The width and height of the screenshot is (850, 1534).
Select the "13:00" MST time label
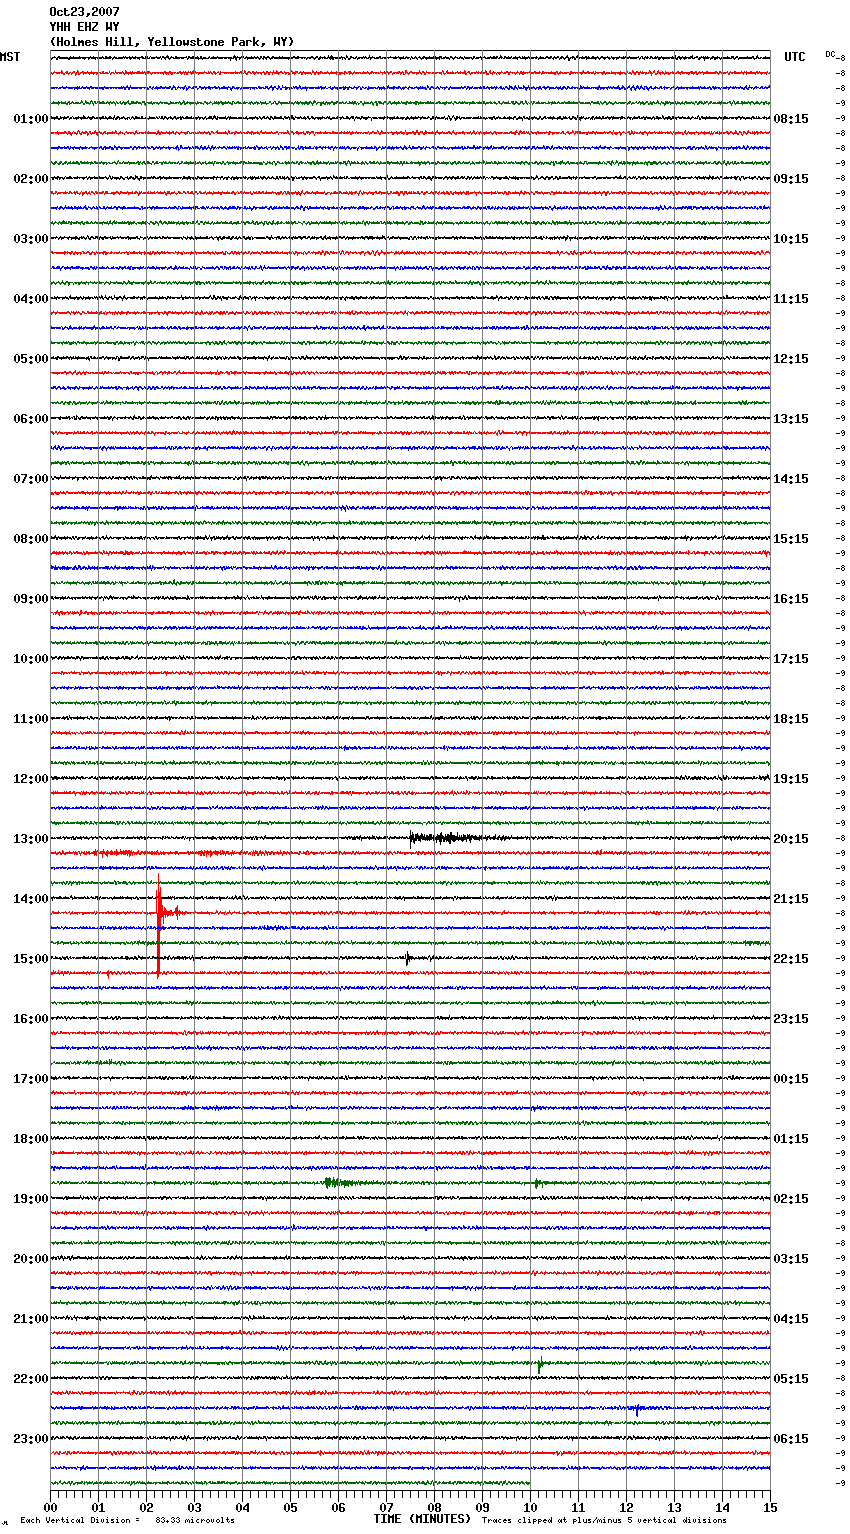pos(31,839)
